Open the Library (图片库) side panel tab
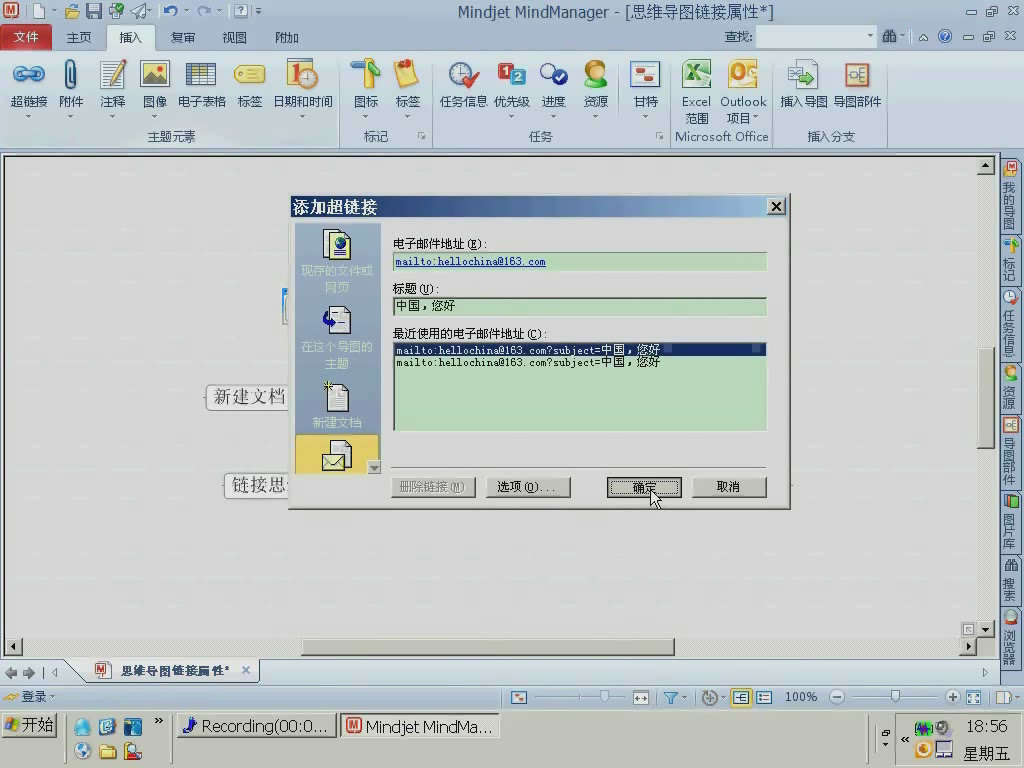Screen dimensions: 1024x768 point(1010,522)
